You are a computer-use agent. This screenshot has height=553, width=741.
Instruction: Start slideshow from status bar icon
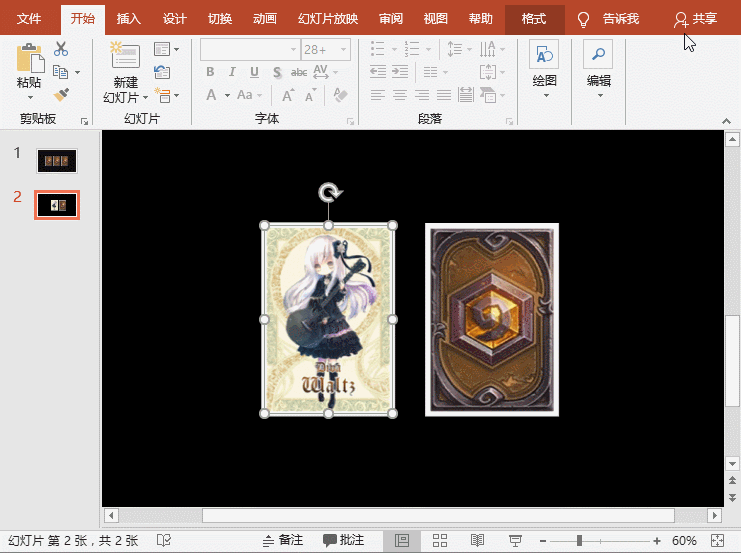pyautogui.click(x=515, y=540)
